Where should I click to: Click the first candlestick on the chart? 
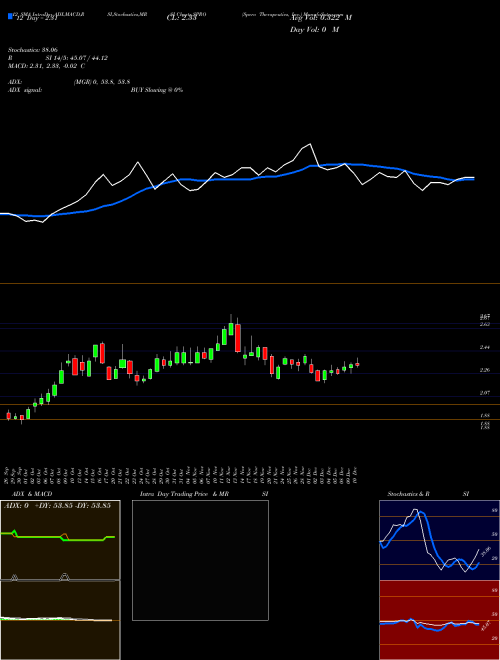click(x=8, y=415)
